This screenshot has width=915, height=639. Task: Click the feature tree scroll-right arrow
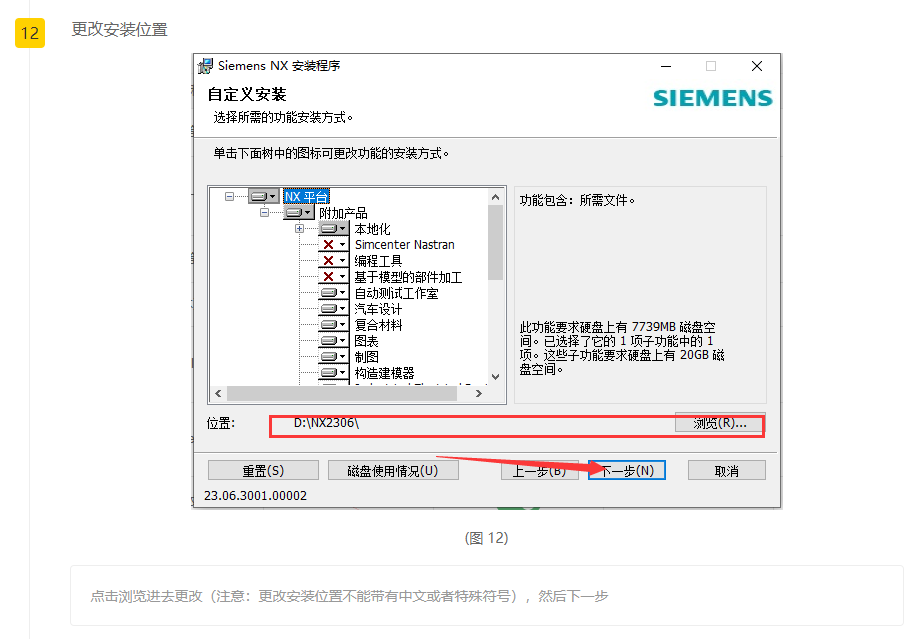479,394
